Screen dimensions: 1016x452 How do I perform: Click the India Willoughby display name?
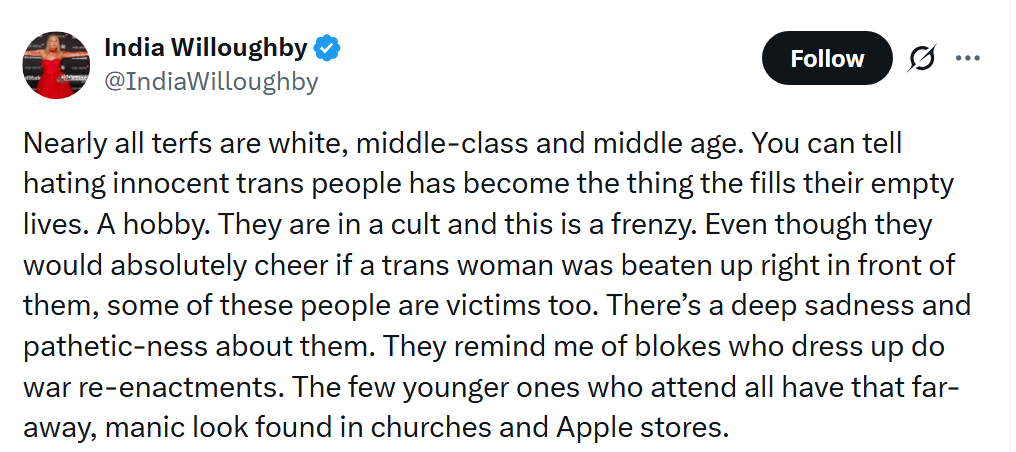(206, 47)
